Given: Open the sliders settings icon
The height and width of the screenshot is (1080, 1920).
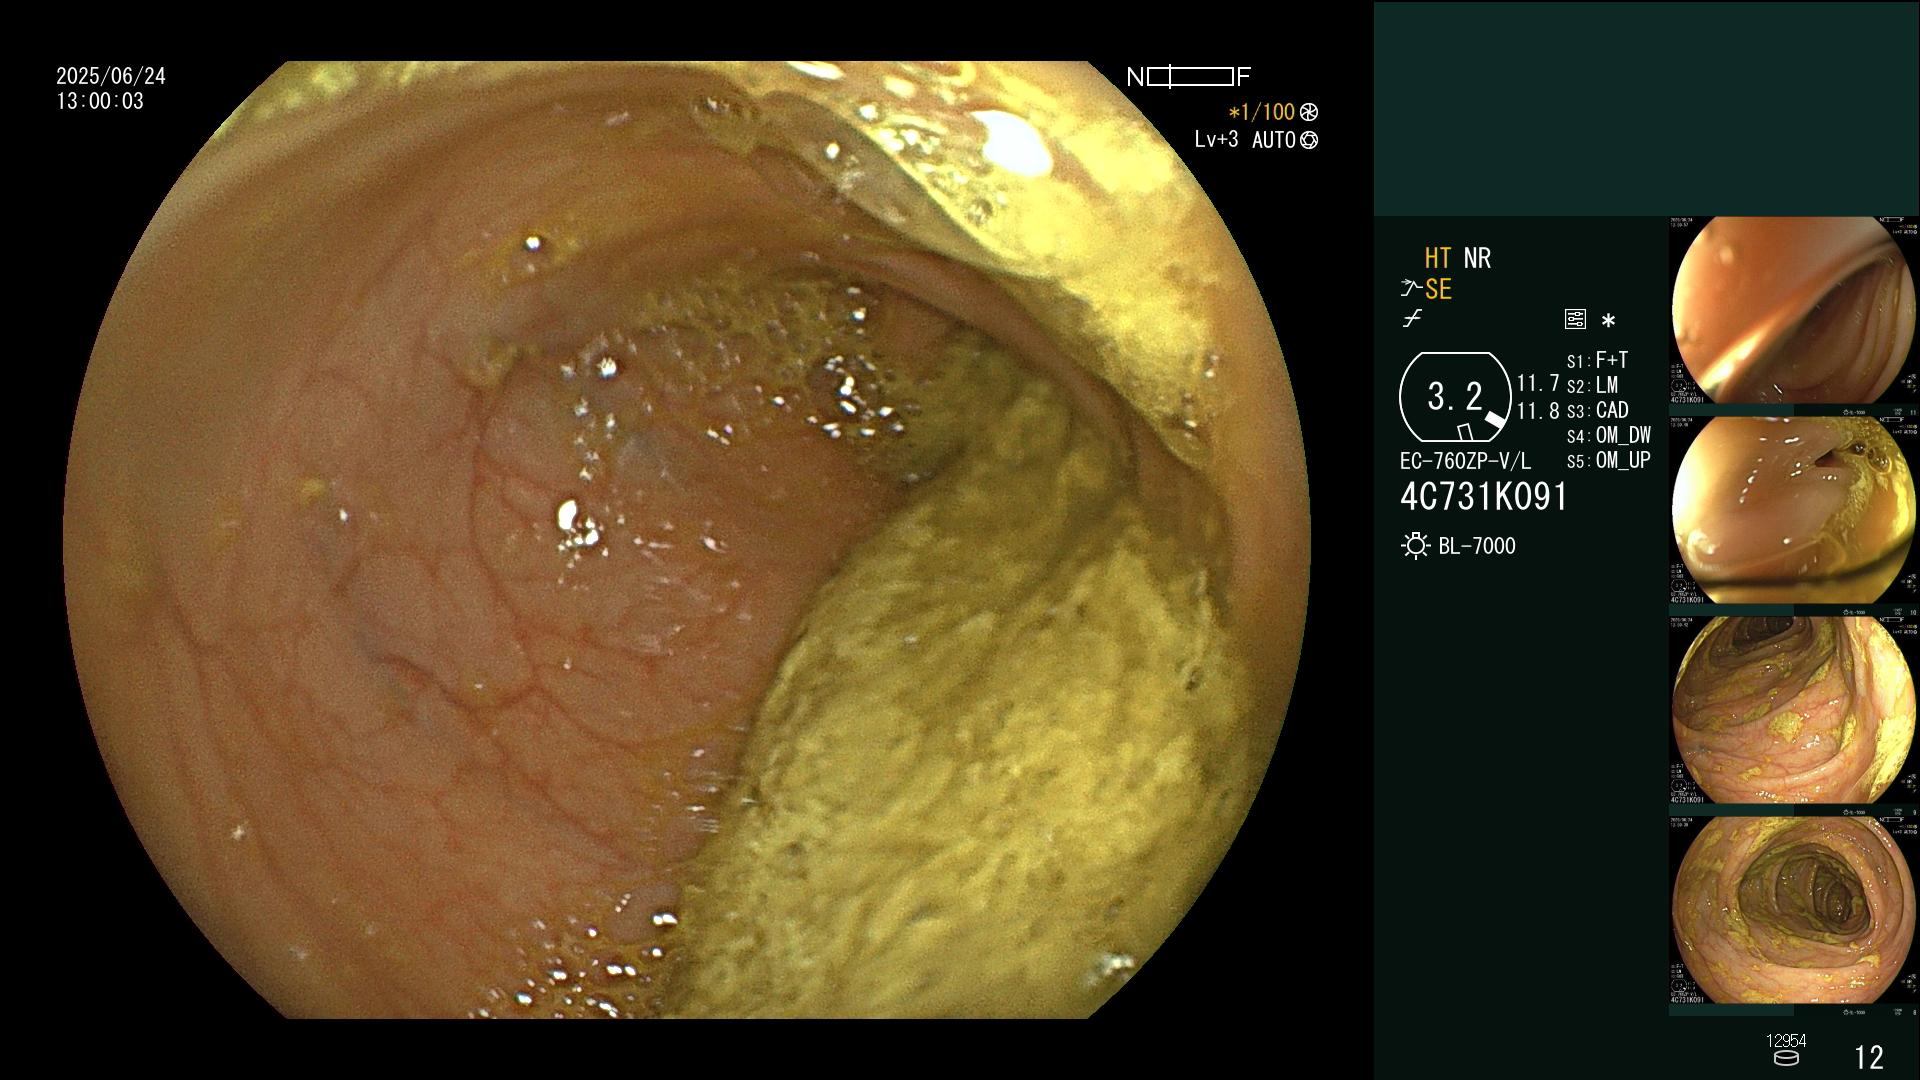Looking at the screenshot, I should [1575, 320].
